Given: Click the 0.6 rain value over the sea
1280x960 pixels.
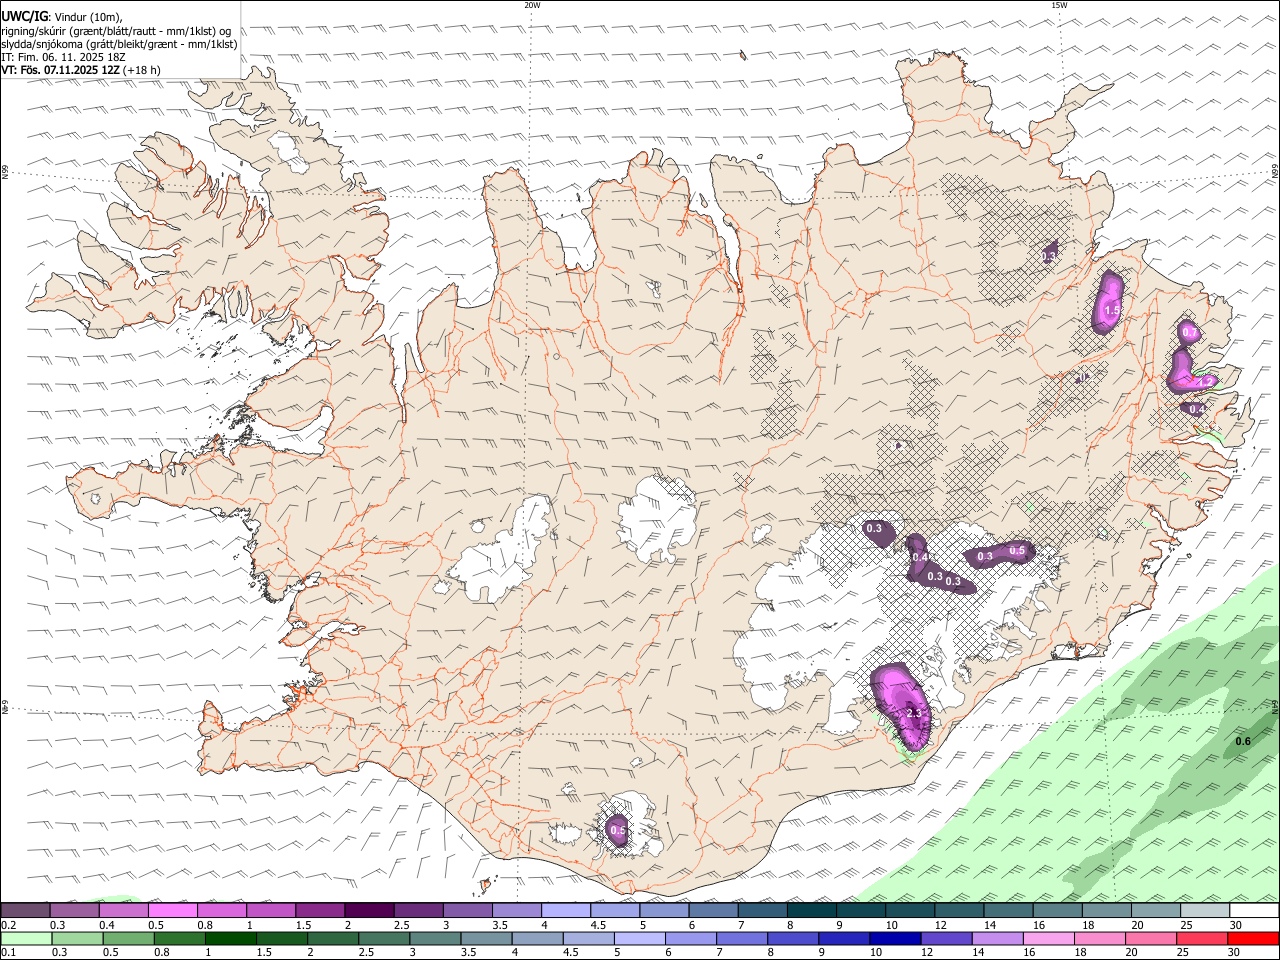Looking at the screenshot, I should [x=1243, y=741].
